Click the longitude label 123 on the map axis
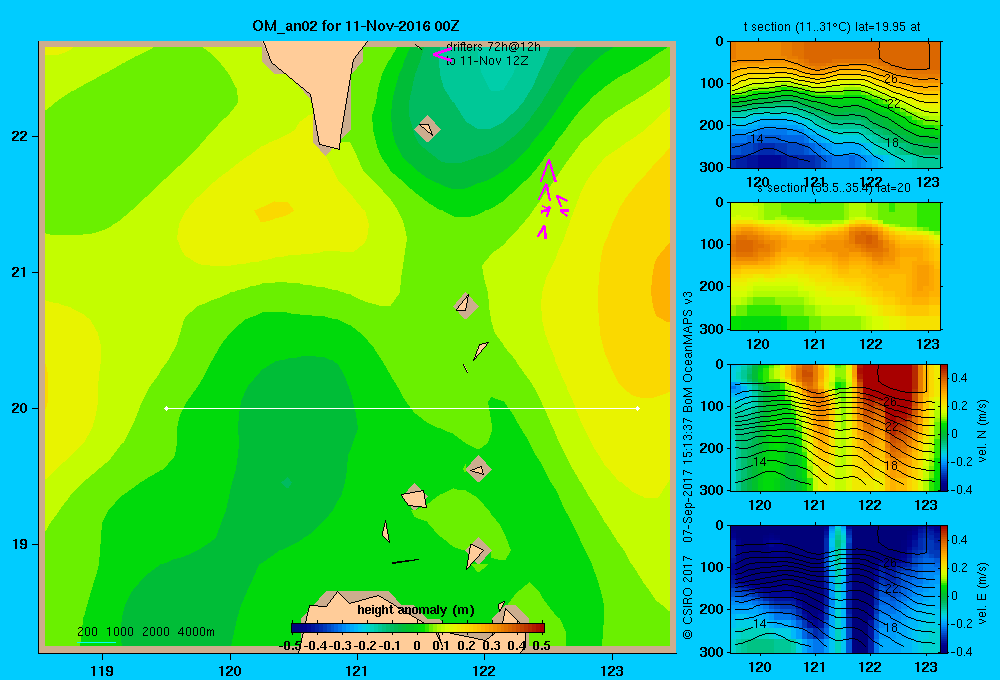The image size is (1000, 680). click(612, 670)
